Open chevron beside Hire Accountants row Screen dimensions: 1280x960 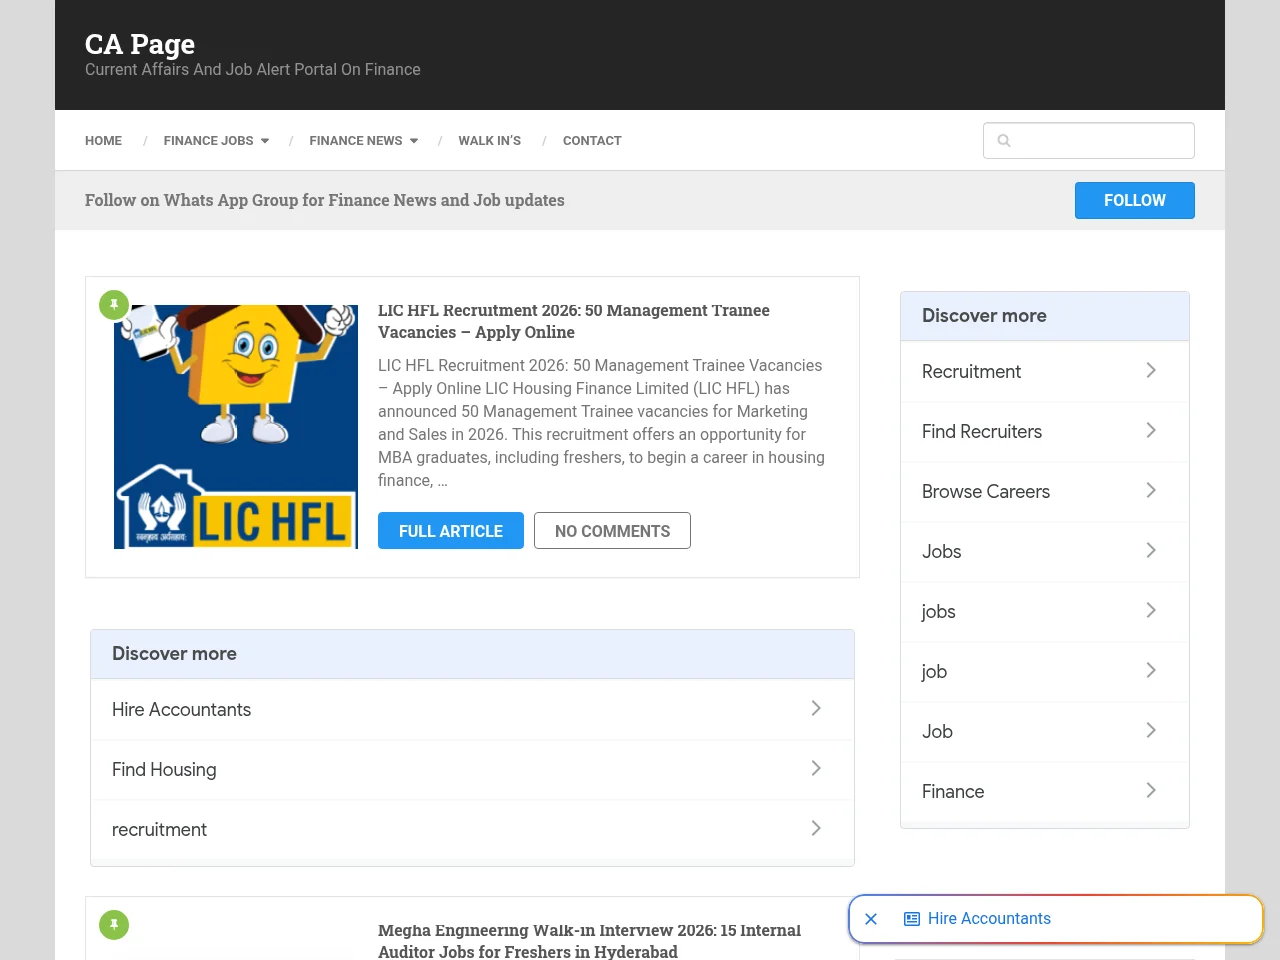[816, 709]
